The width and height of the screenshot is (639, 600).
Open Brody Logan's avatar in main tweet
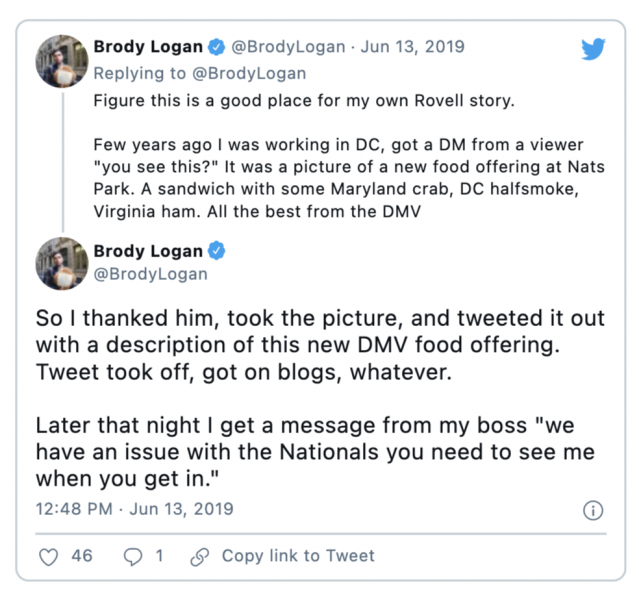[x=62, y=263]
